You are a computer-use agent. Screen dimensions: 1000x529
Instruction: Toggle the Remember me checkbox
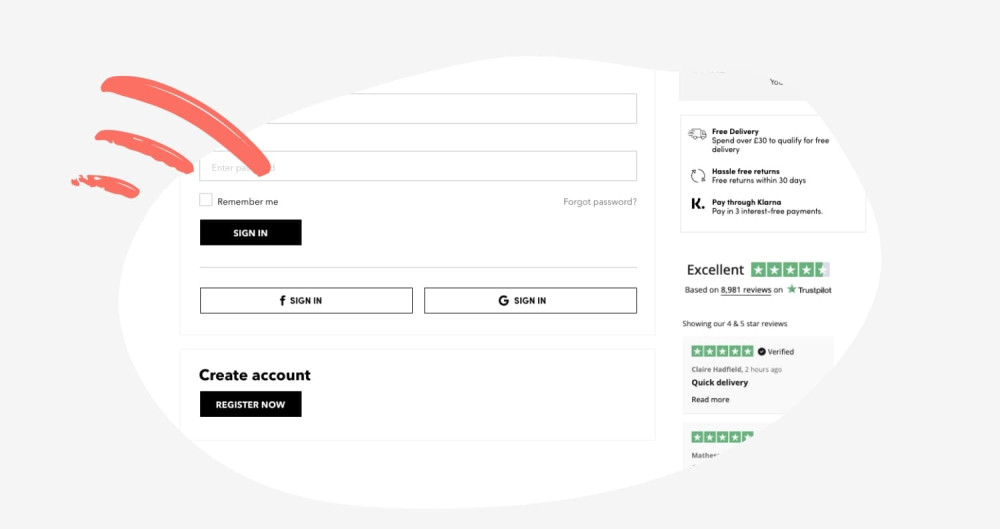(206, 201)
